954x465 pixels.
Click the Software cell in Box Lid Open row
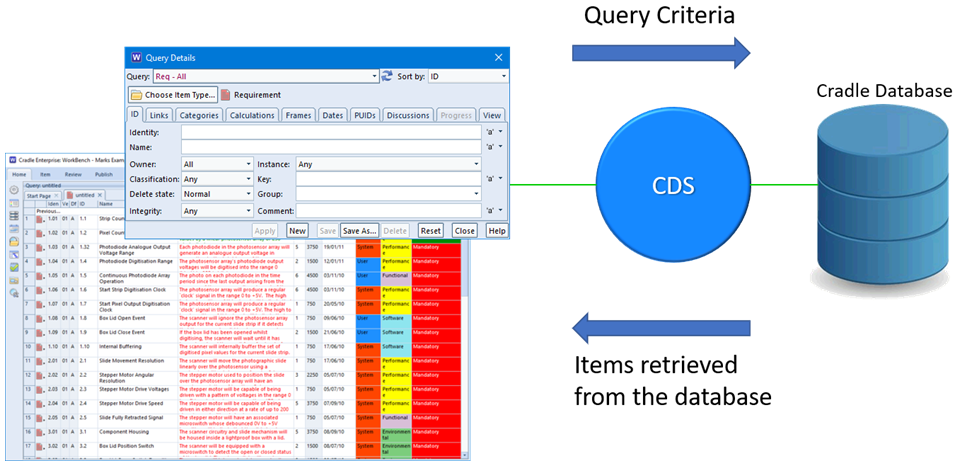(396, 321)
